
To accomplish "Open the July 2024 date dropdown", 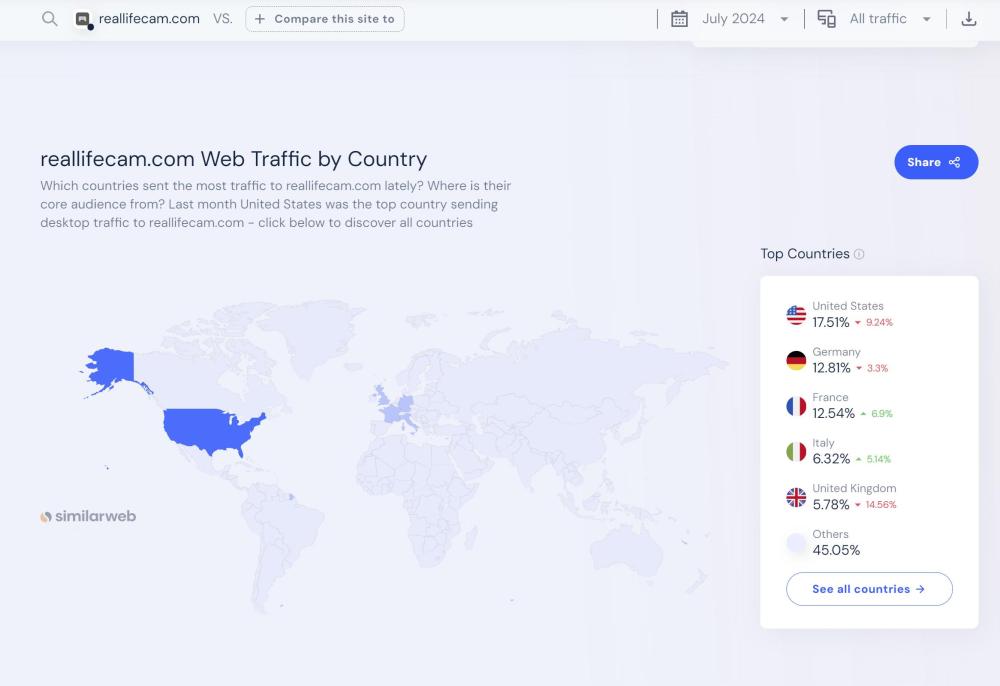I will (745, 19).
